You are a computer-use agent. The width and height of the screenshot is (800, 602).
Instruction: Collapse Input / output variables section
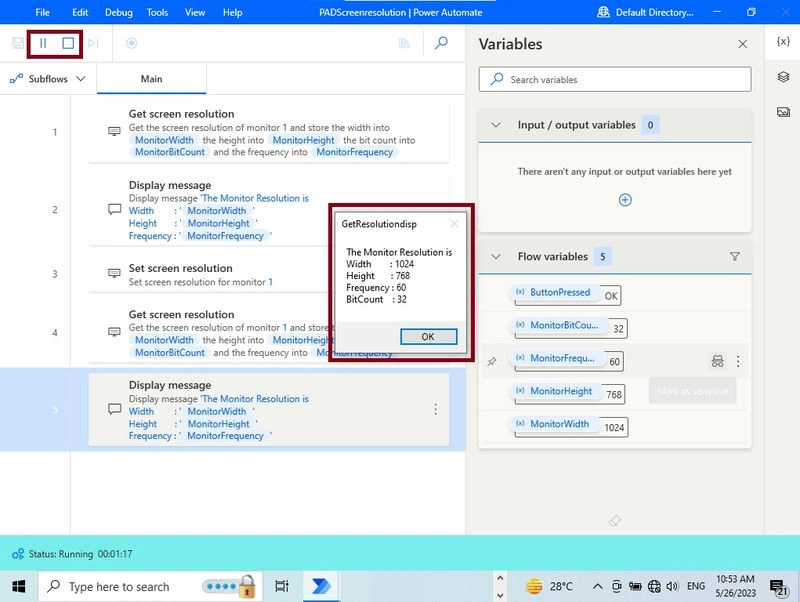point(496,124)
